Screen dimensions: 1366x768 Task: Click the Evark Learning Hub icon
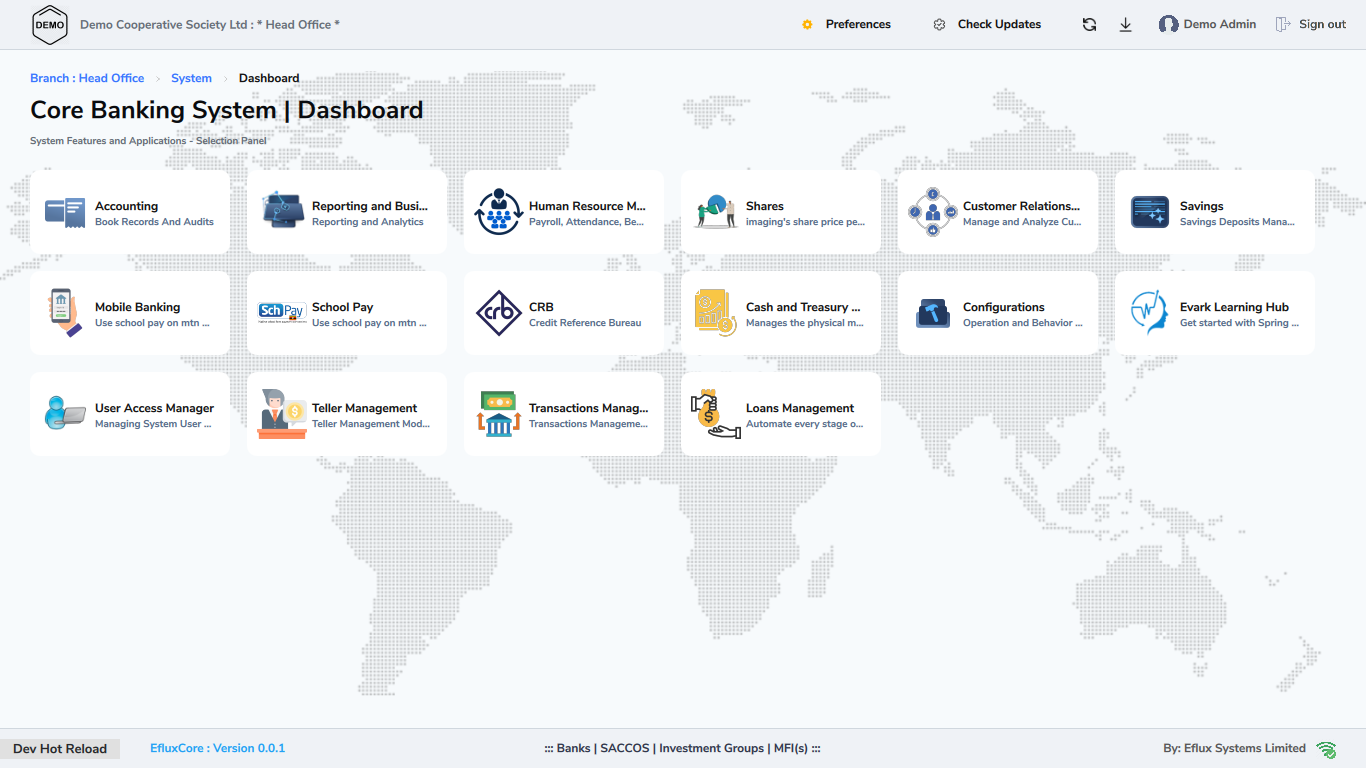coord(1150,313)
